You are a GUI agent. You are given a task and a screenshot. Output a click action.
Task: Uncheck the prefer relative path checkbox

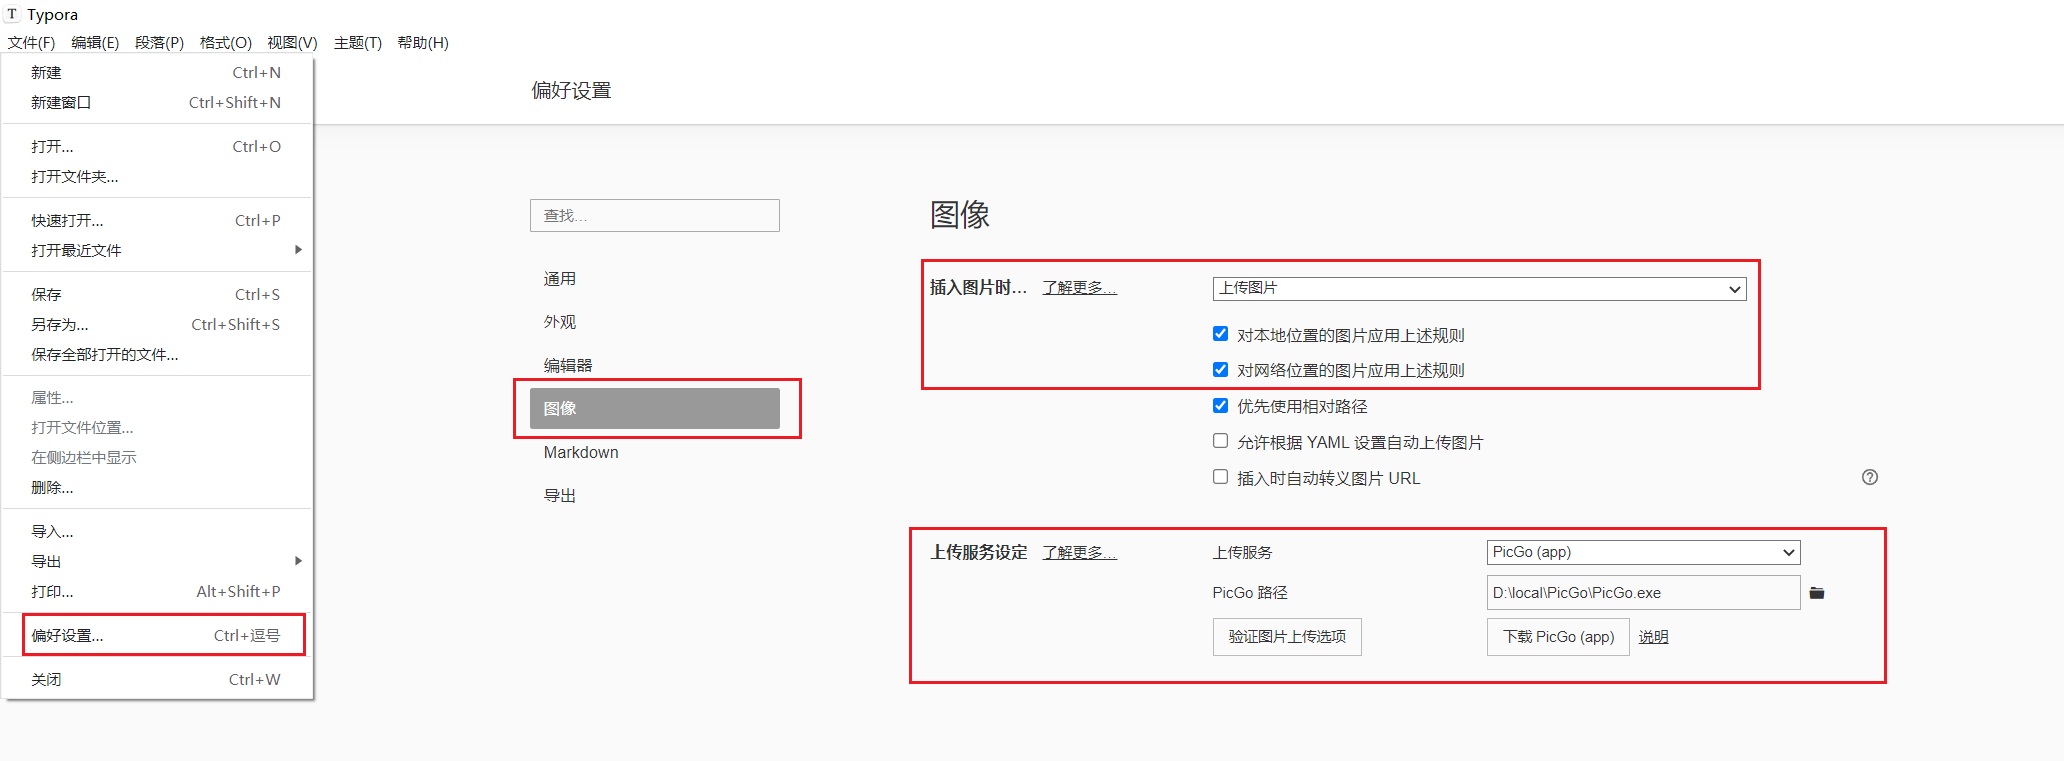[x=1220, y=405]
